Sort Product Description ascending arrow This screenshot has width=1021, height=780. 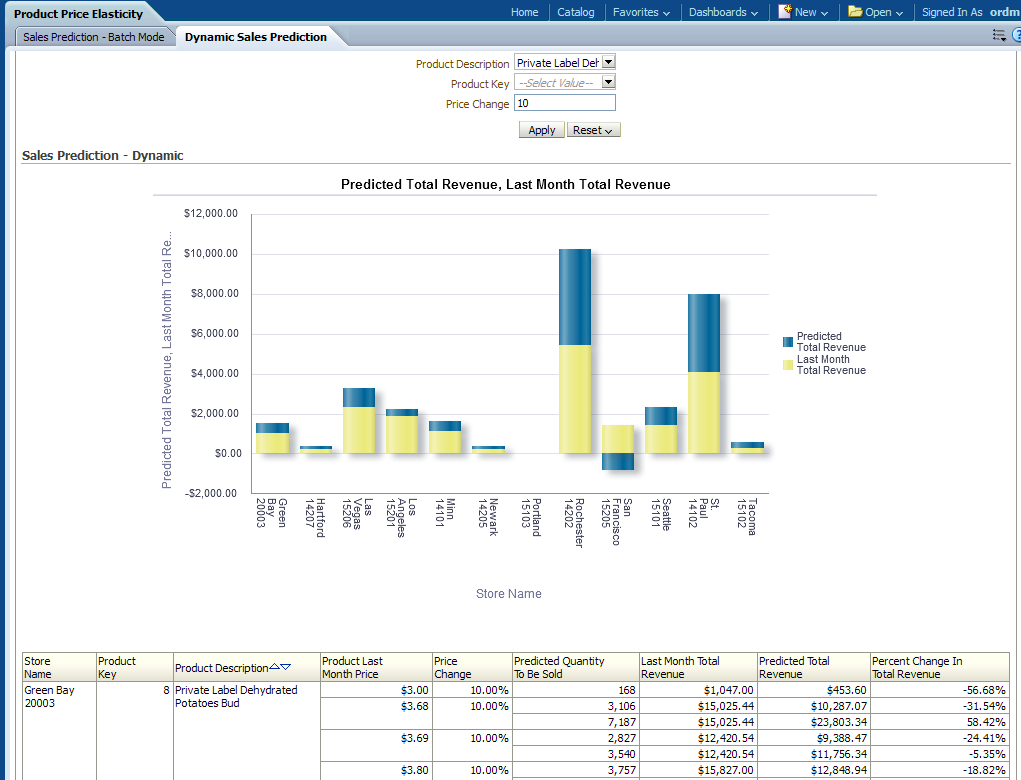[x=274, y=667]
